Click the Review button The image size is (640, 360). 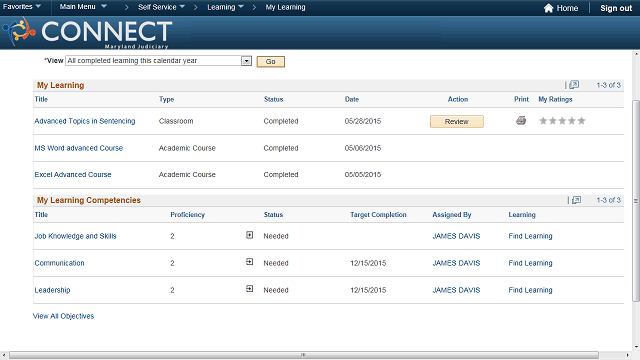457,122
